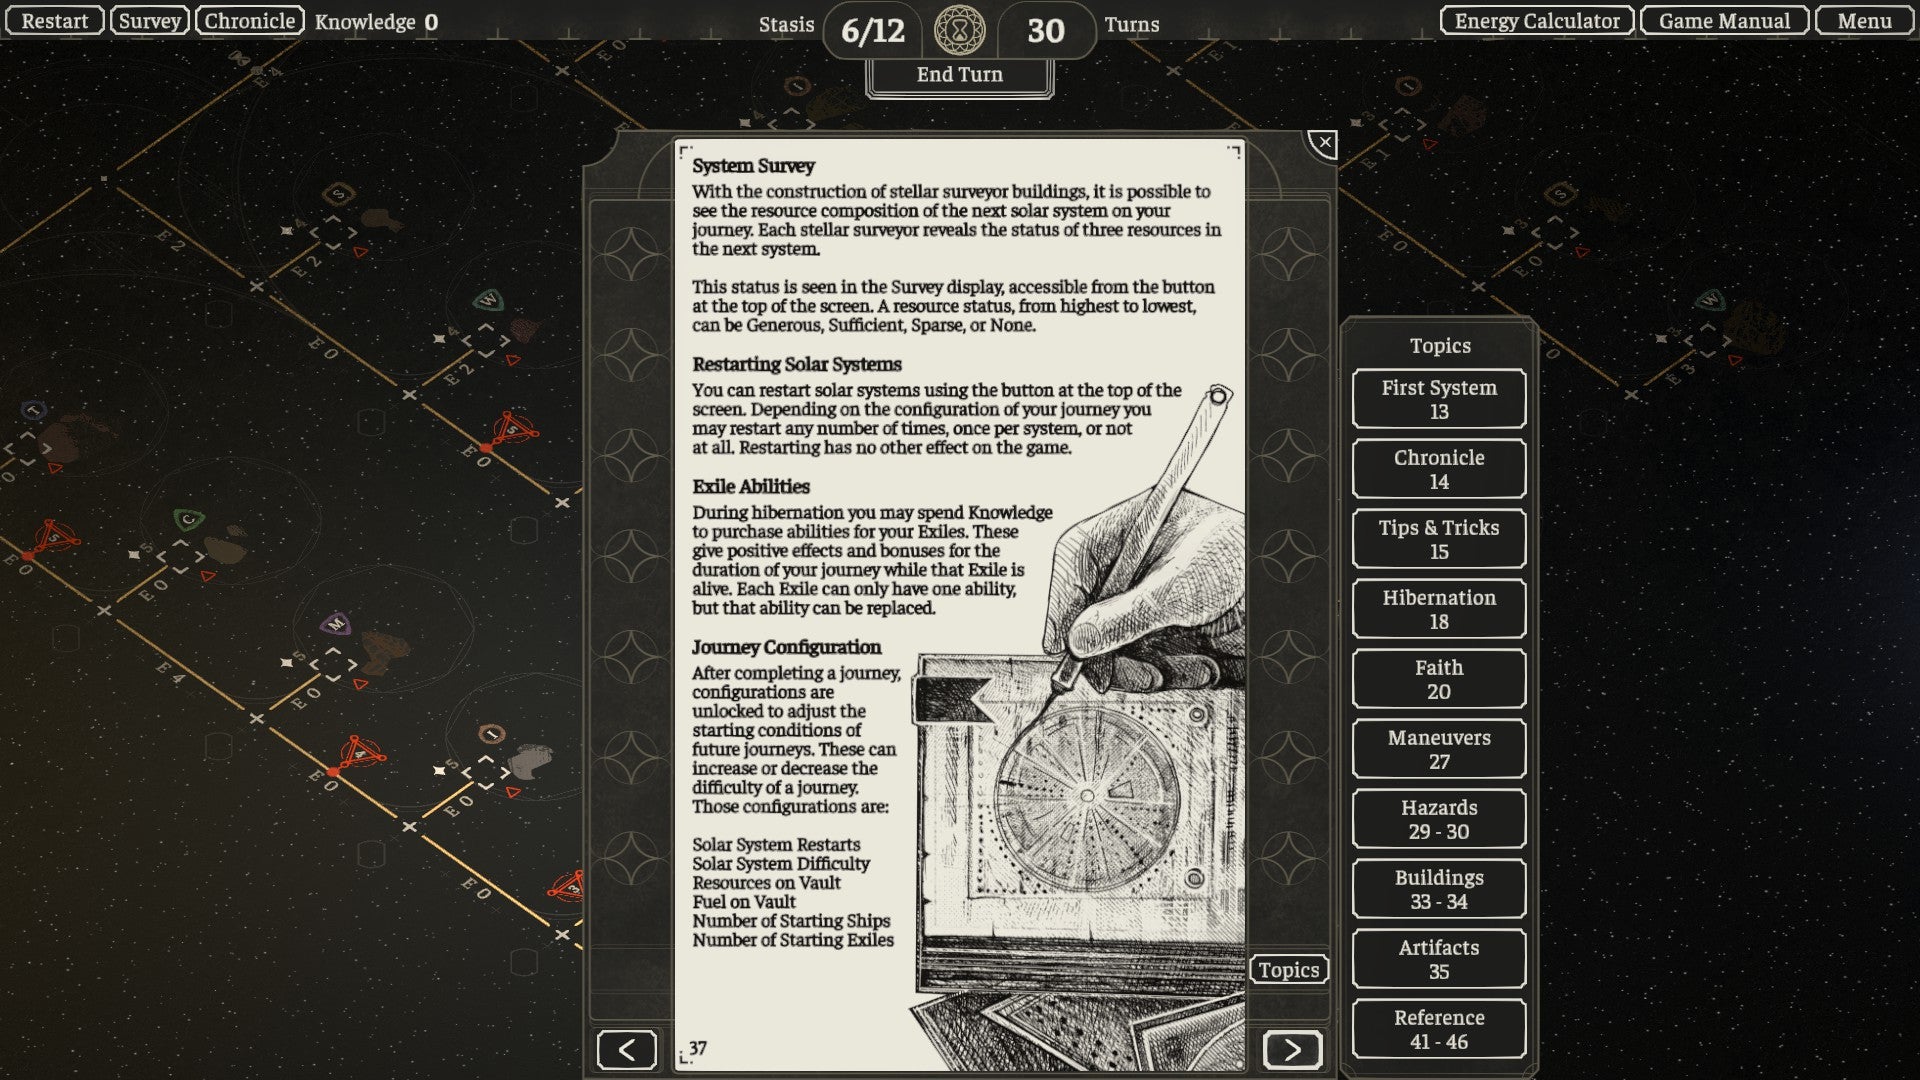Open the Hazards 29-30 manual topic
This screenshot has width=1920, height=1080.
point(1438,818)
